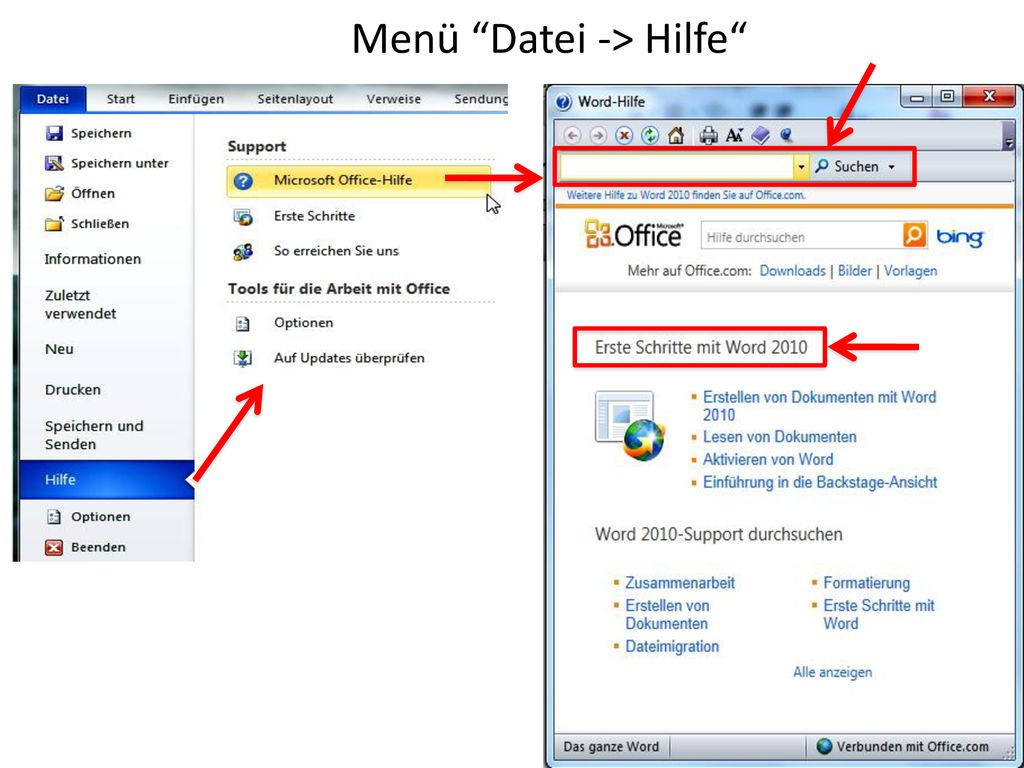
Task: Open Zuletzt verwendet
Action: click(80, 304)
